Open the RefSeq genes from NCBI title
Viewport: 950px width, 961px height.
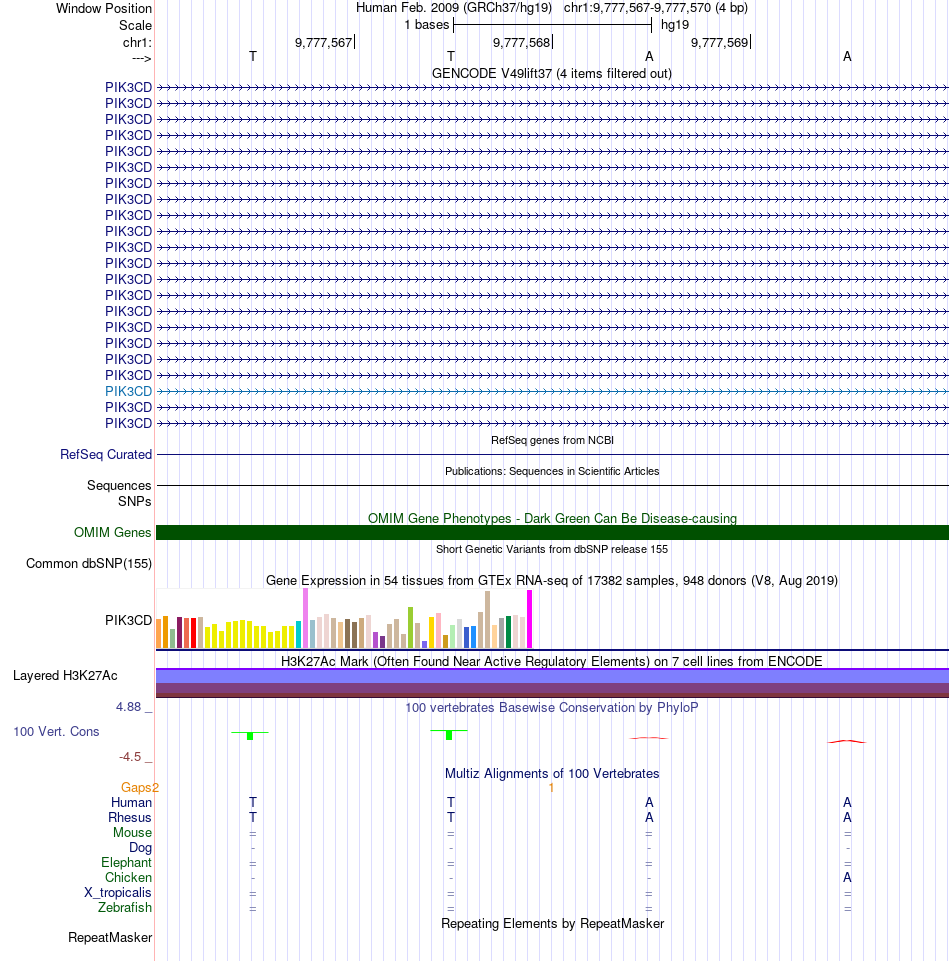(x=552, y=440)
